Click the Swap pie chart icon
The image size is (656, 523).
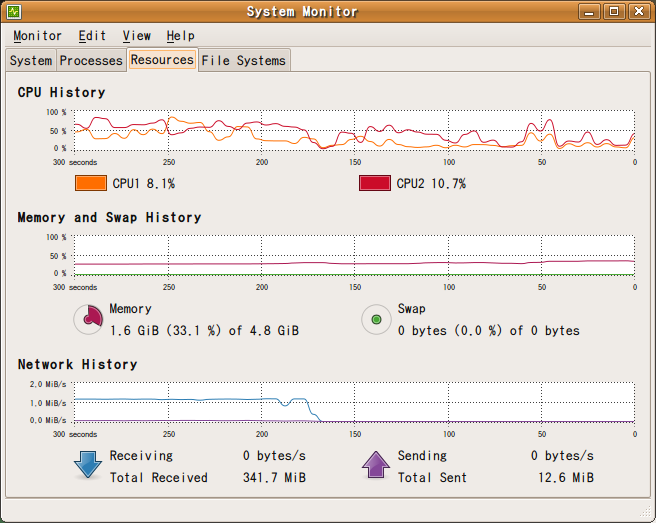(376, 319)
